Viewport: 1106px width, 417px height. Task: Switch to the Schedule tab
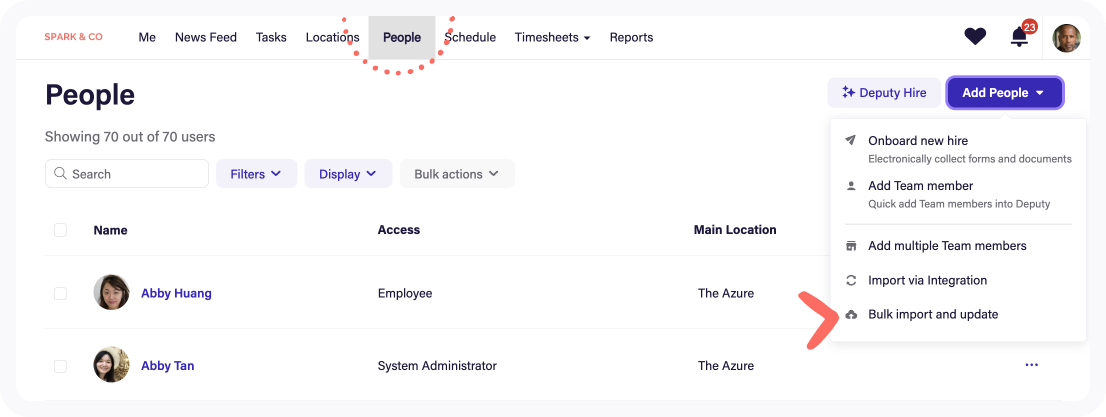471,37
